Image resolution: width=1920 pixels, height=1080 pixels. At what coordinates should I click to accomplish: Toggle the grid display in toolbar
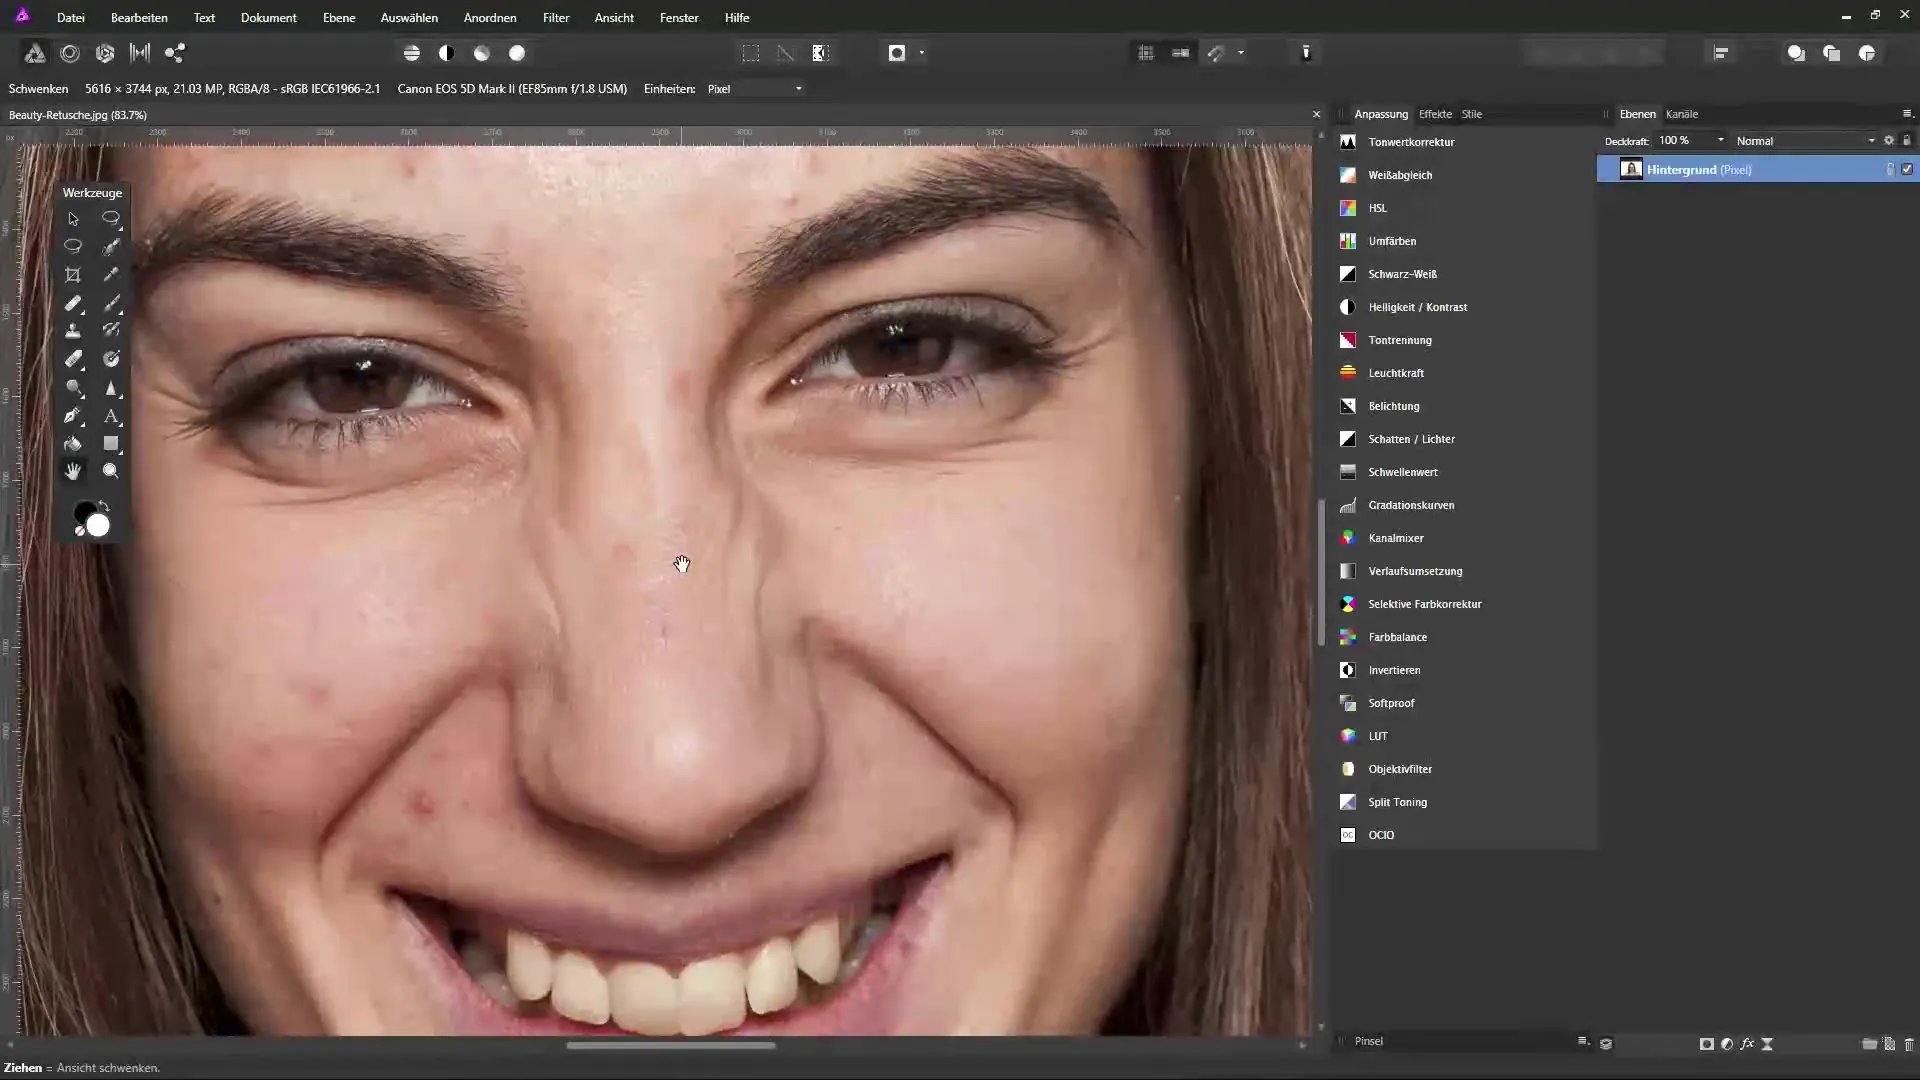coord(1146,53)
